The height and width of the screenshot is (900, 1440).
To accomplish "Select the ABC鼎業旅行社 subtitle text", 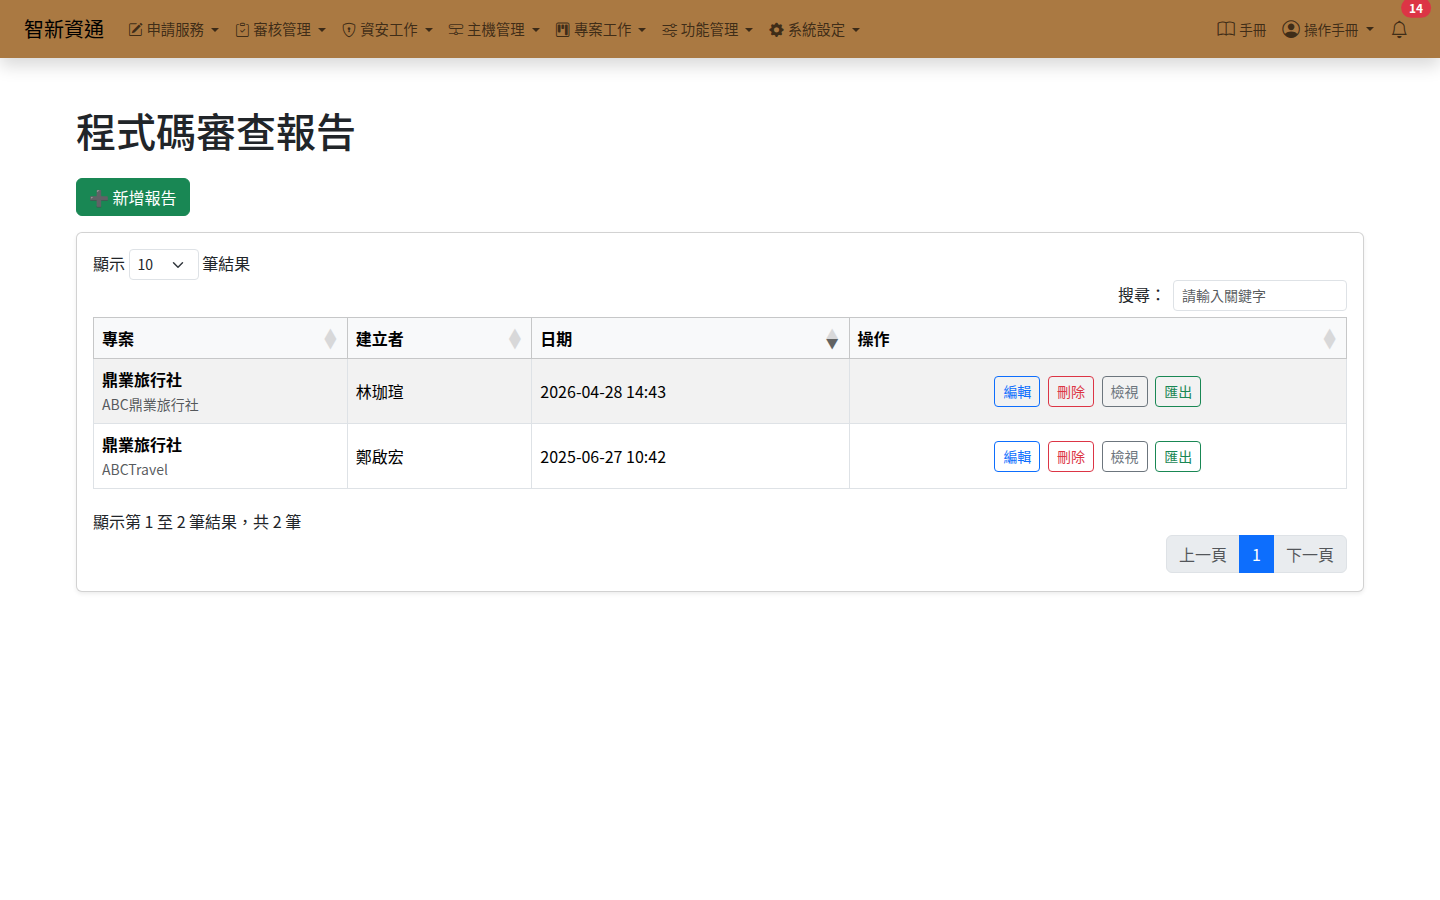I will coord(150,405).
